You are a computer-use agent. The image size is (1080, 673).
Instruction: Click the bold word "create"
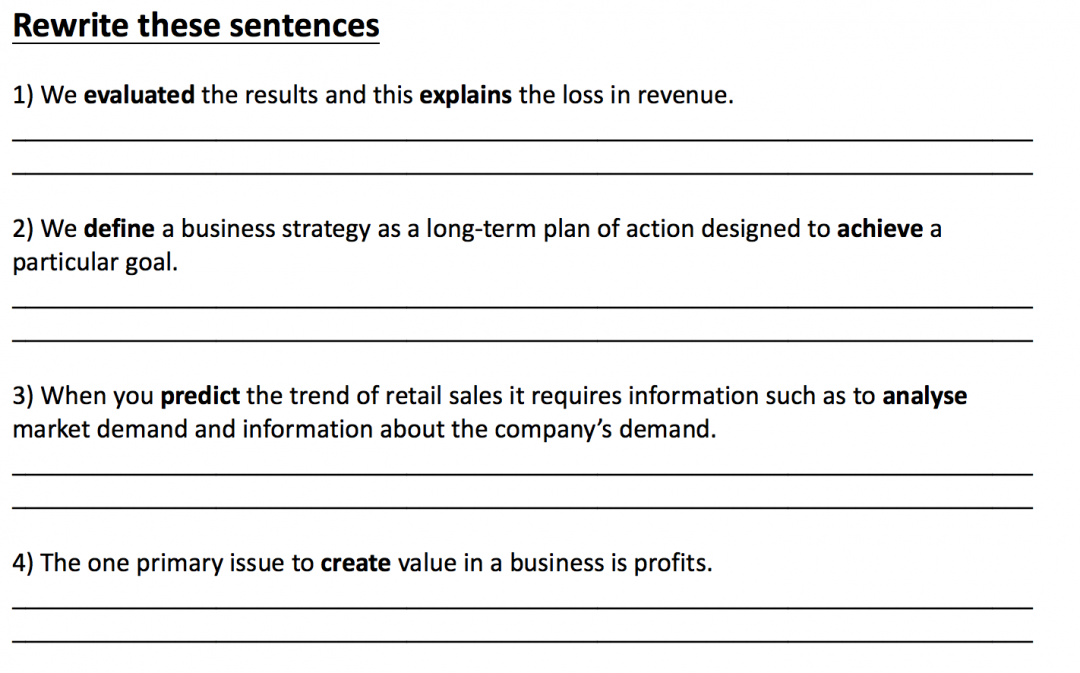click(355, 563)
